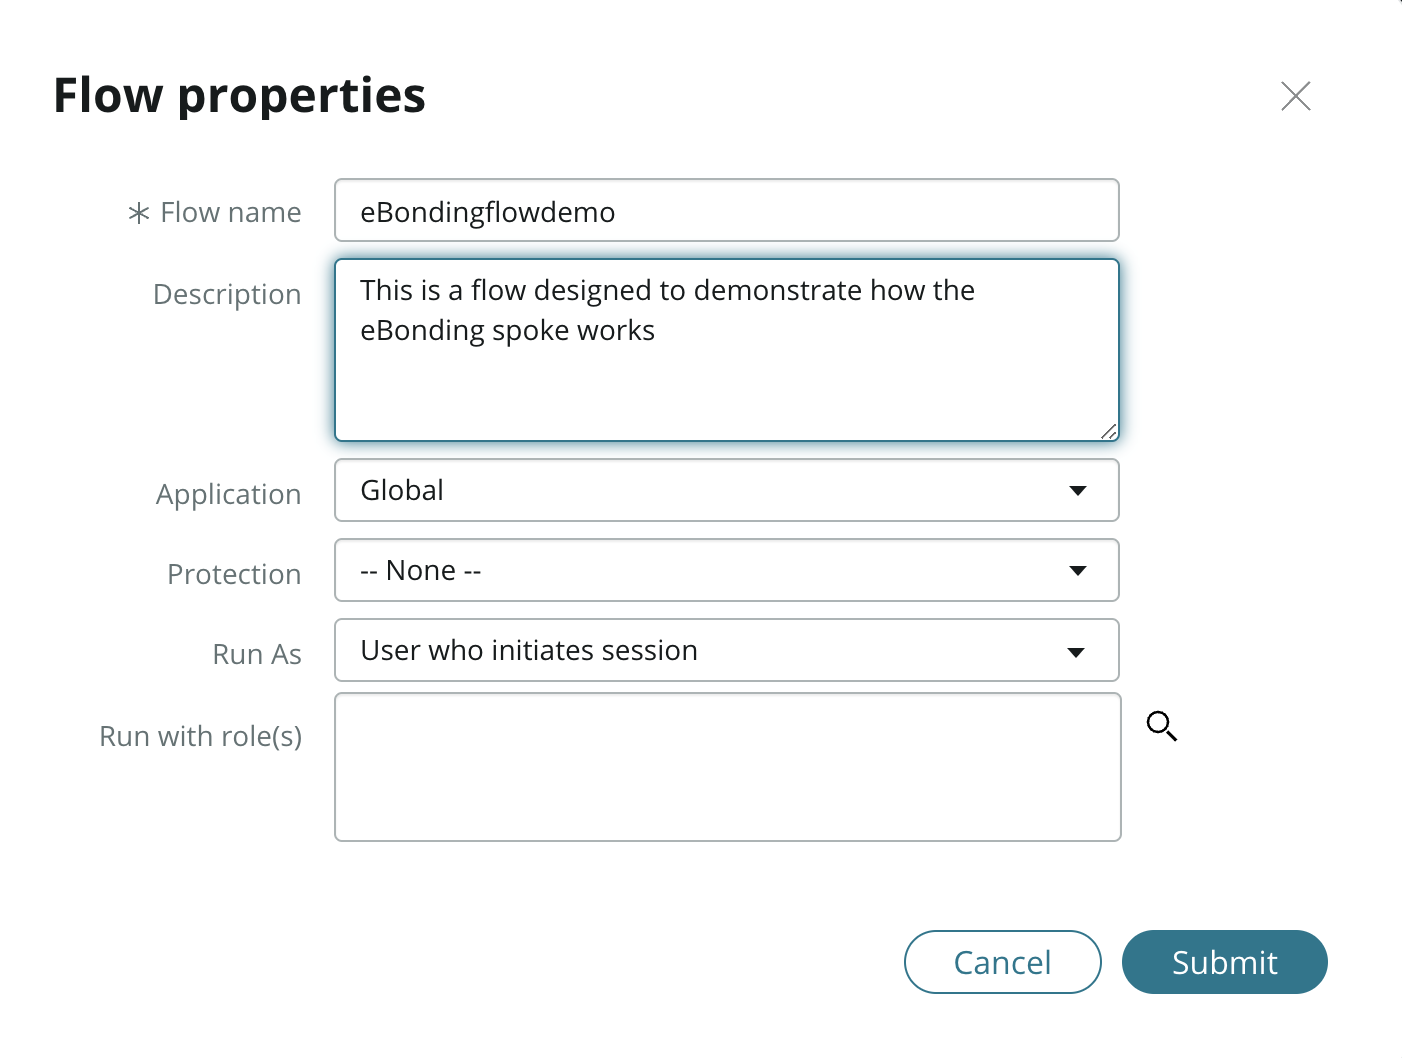The image size is (1402, 1058).
Task: Open the Application dropdown showing Global
Action: [726, 490]
